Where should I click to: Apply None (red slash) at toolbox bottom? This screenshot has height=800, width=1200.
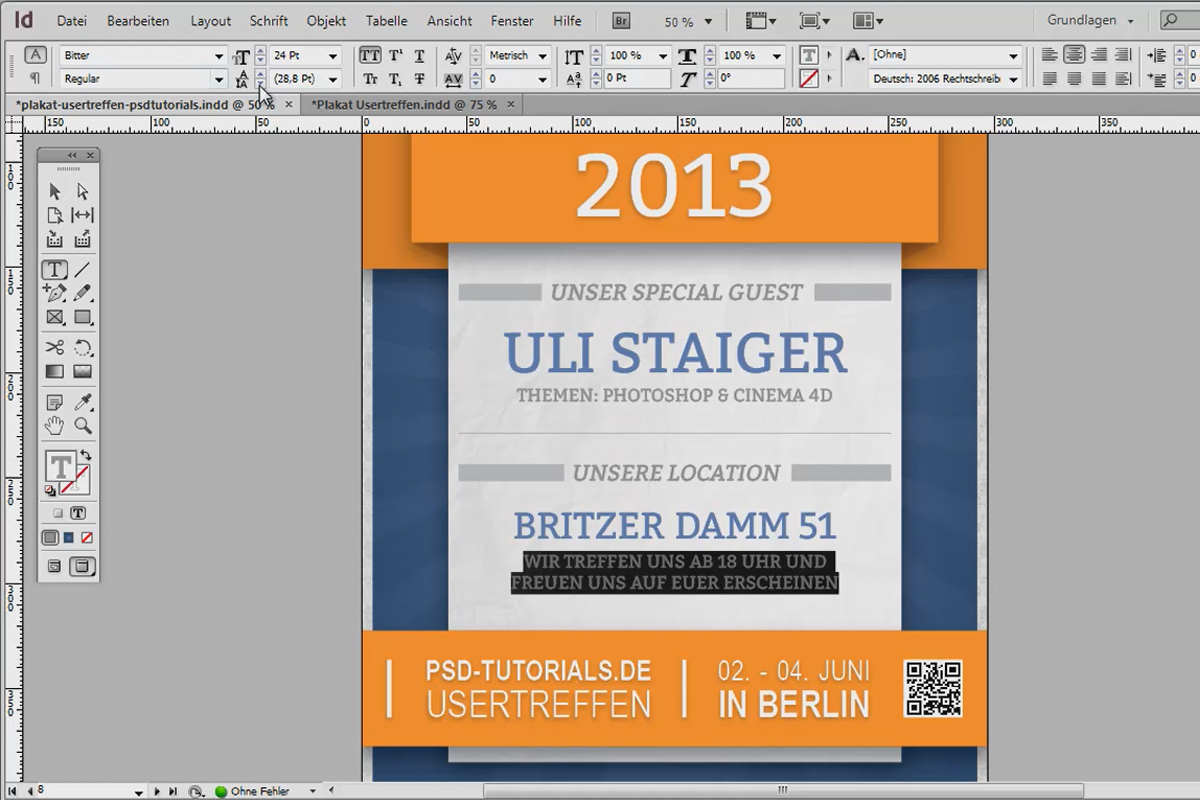[x=87, y=538]
